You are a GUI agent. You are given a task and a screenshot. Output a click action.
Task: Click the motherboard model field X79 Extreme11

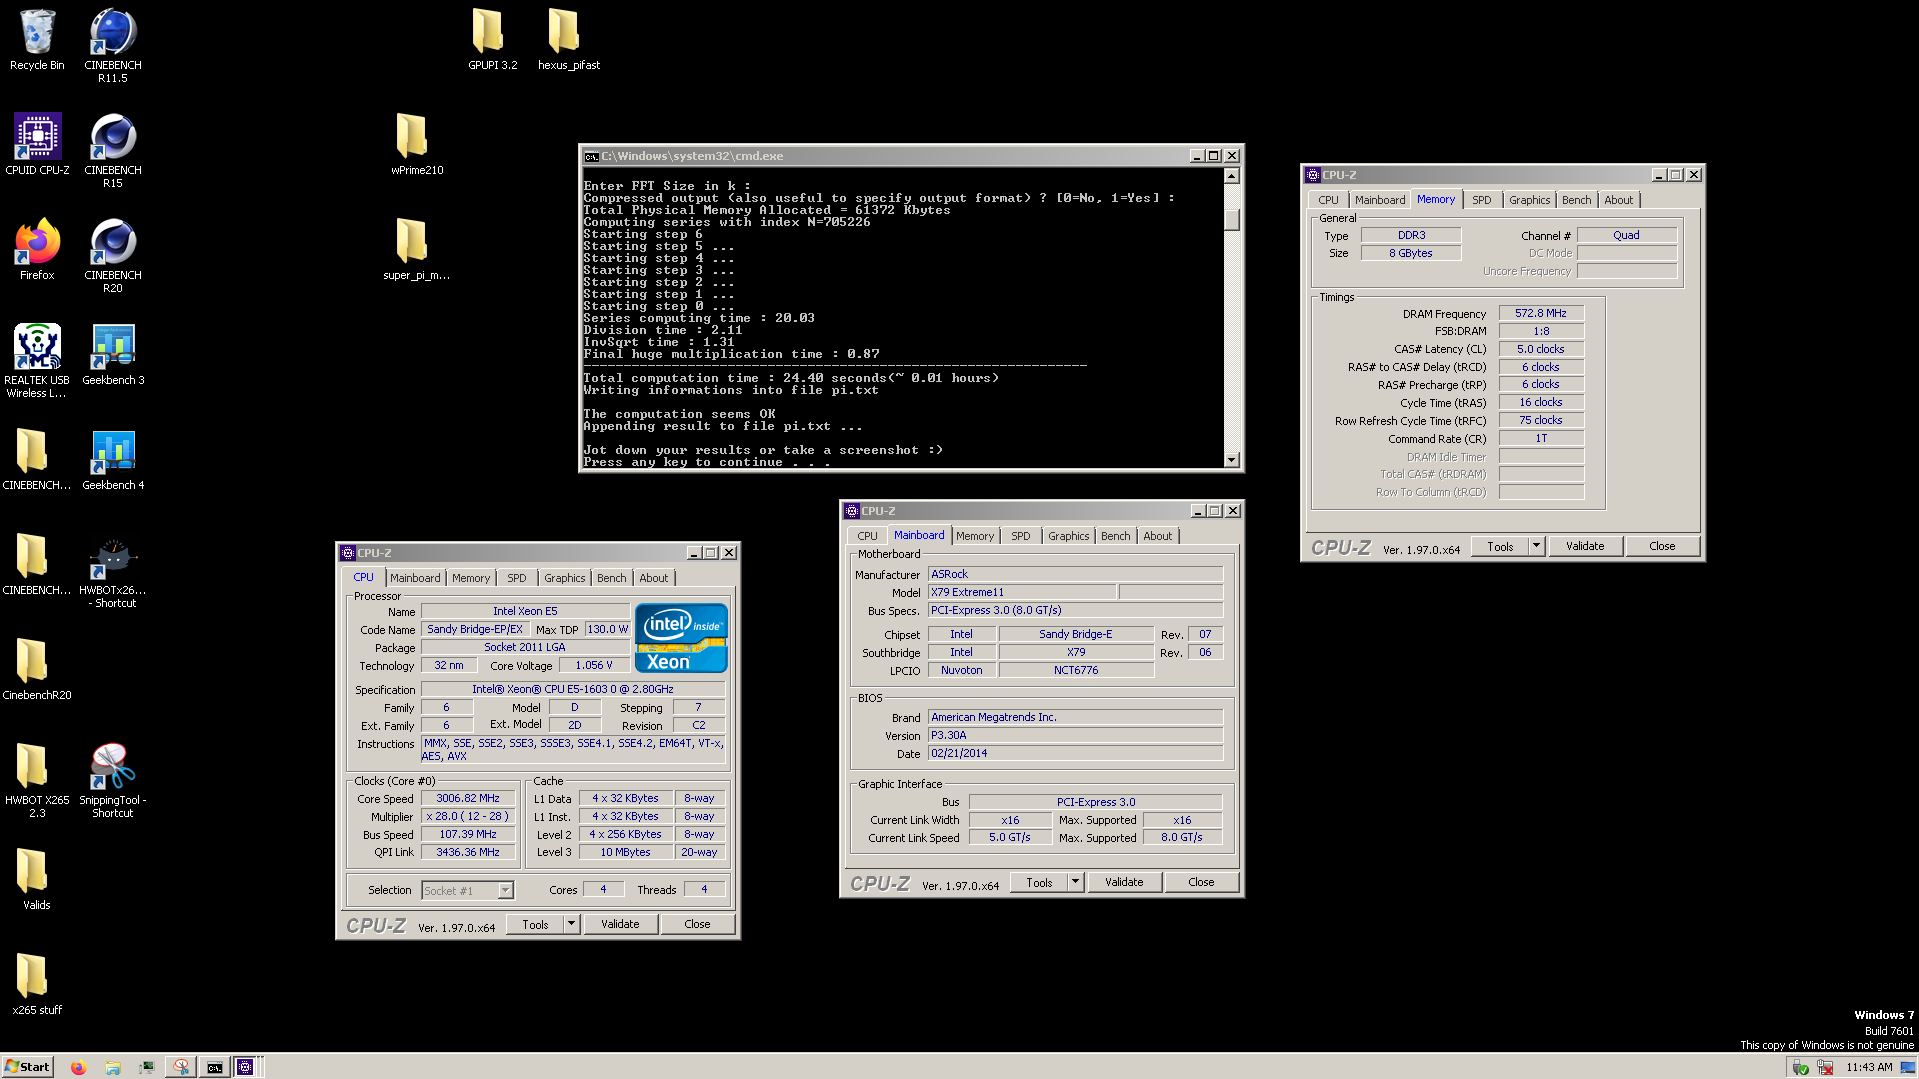tap(1022, 592)
